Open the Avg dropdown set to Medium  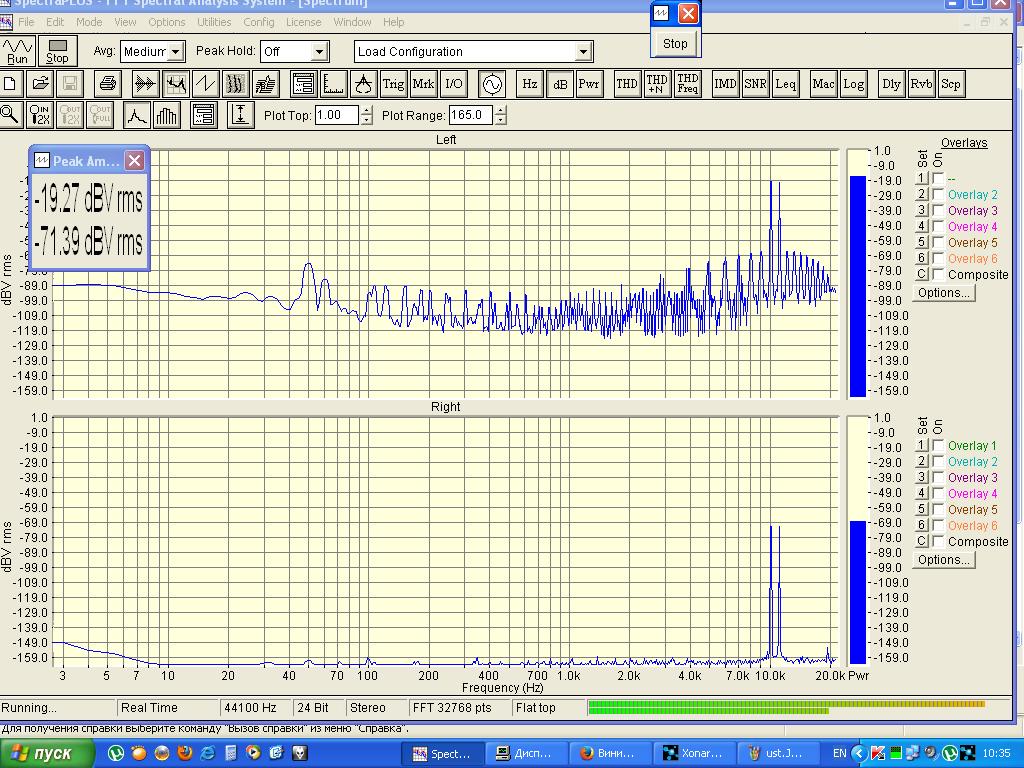pos(176,52)
